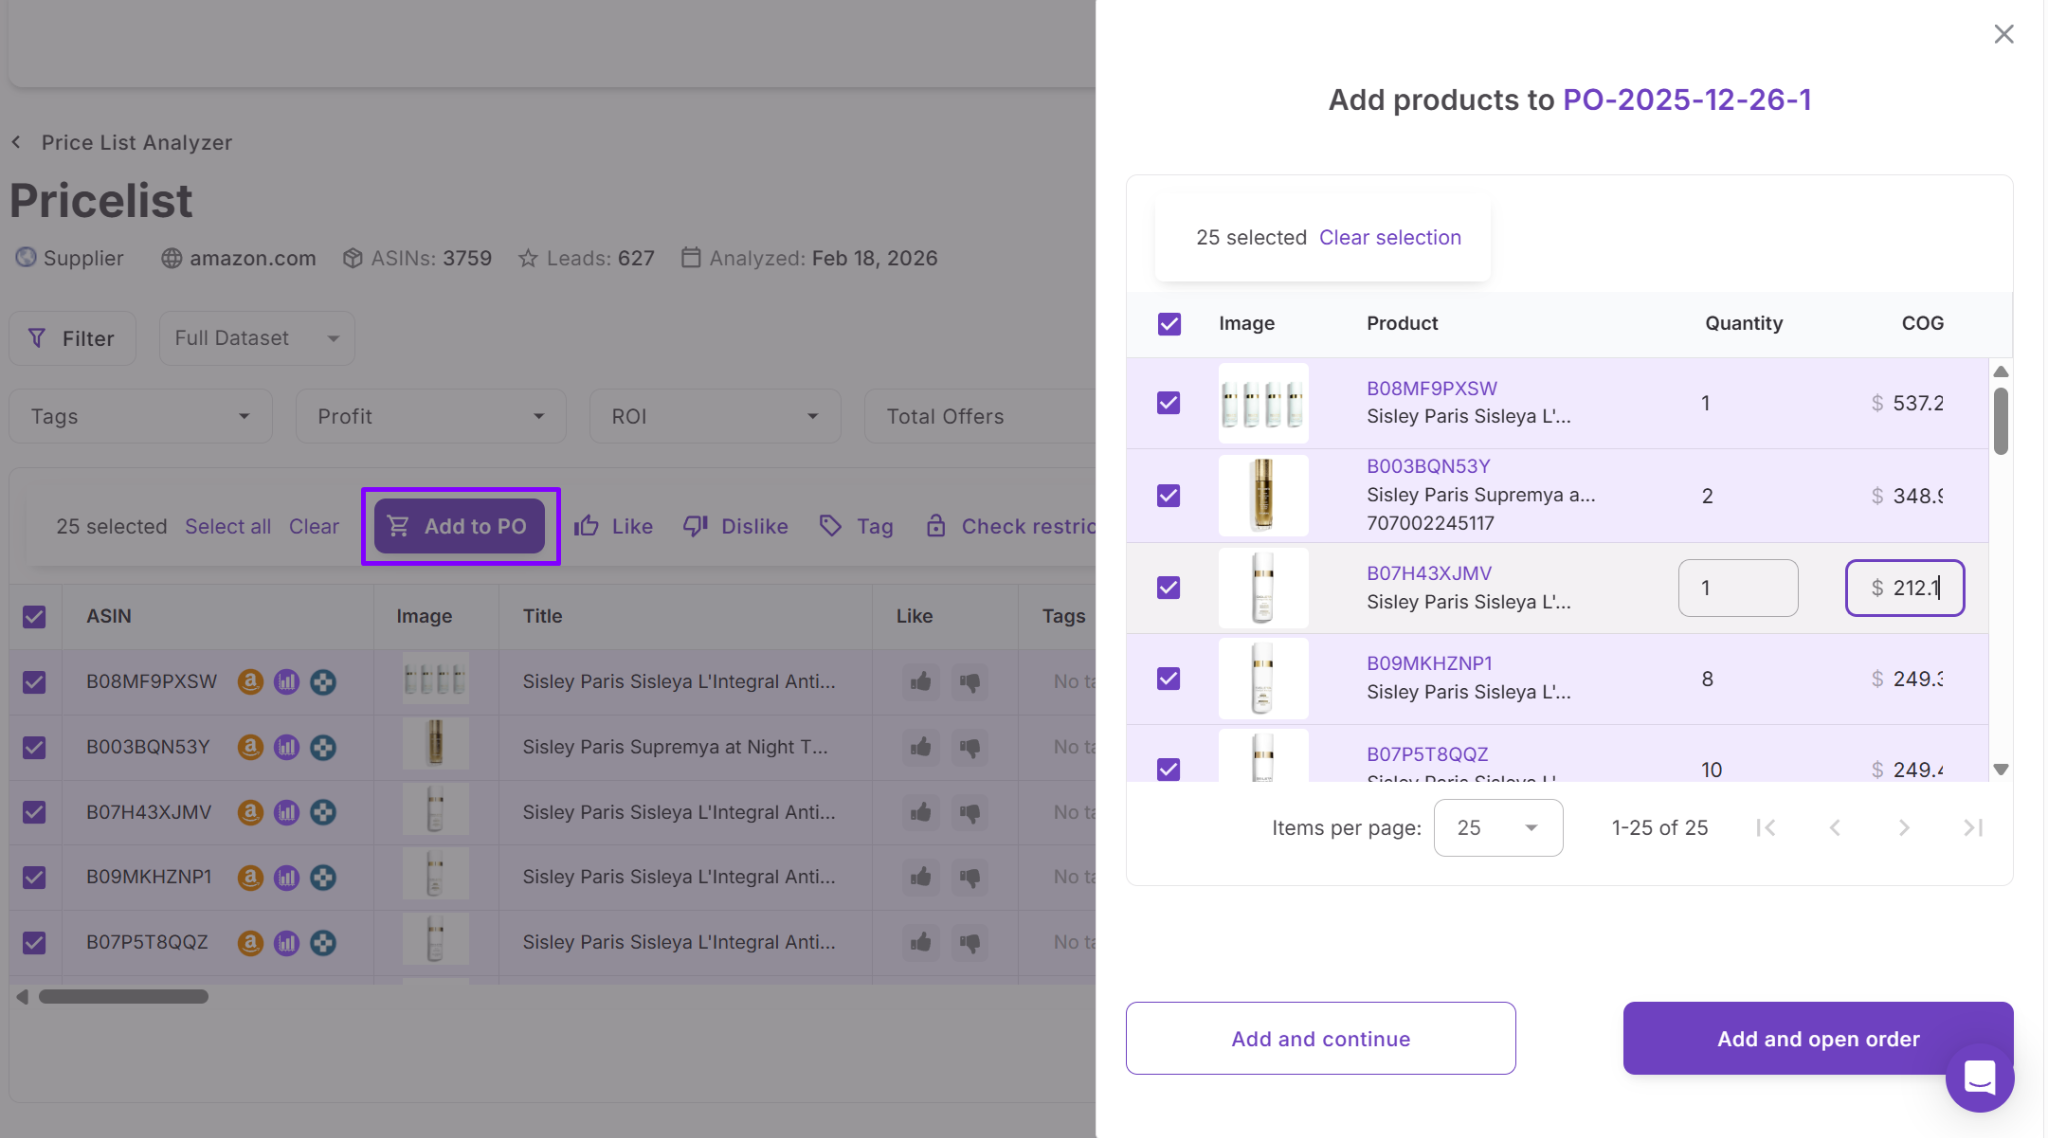Give a thumbs up to the Supremya at Night product
2048x1138 pixels.
(919, 747)
